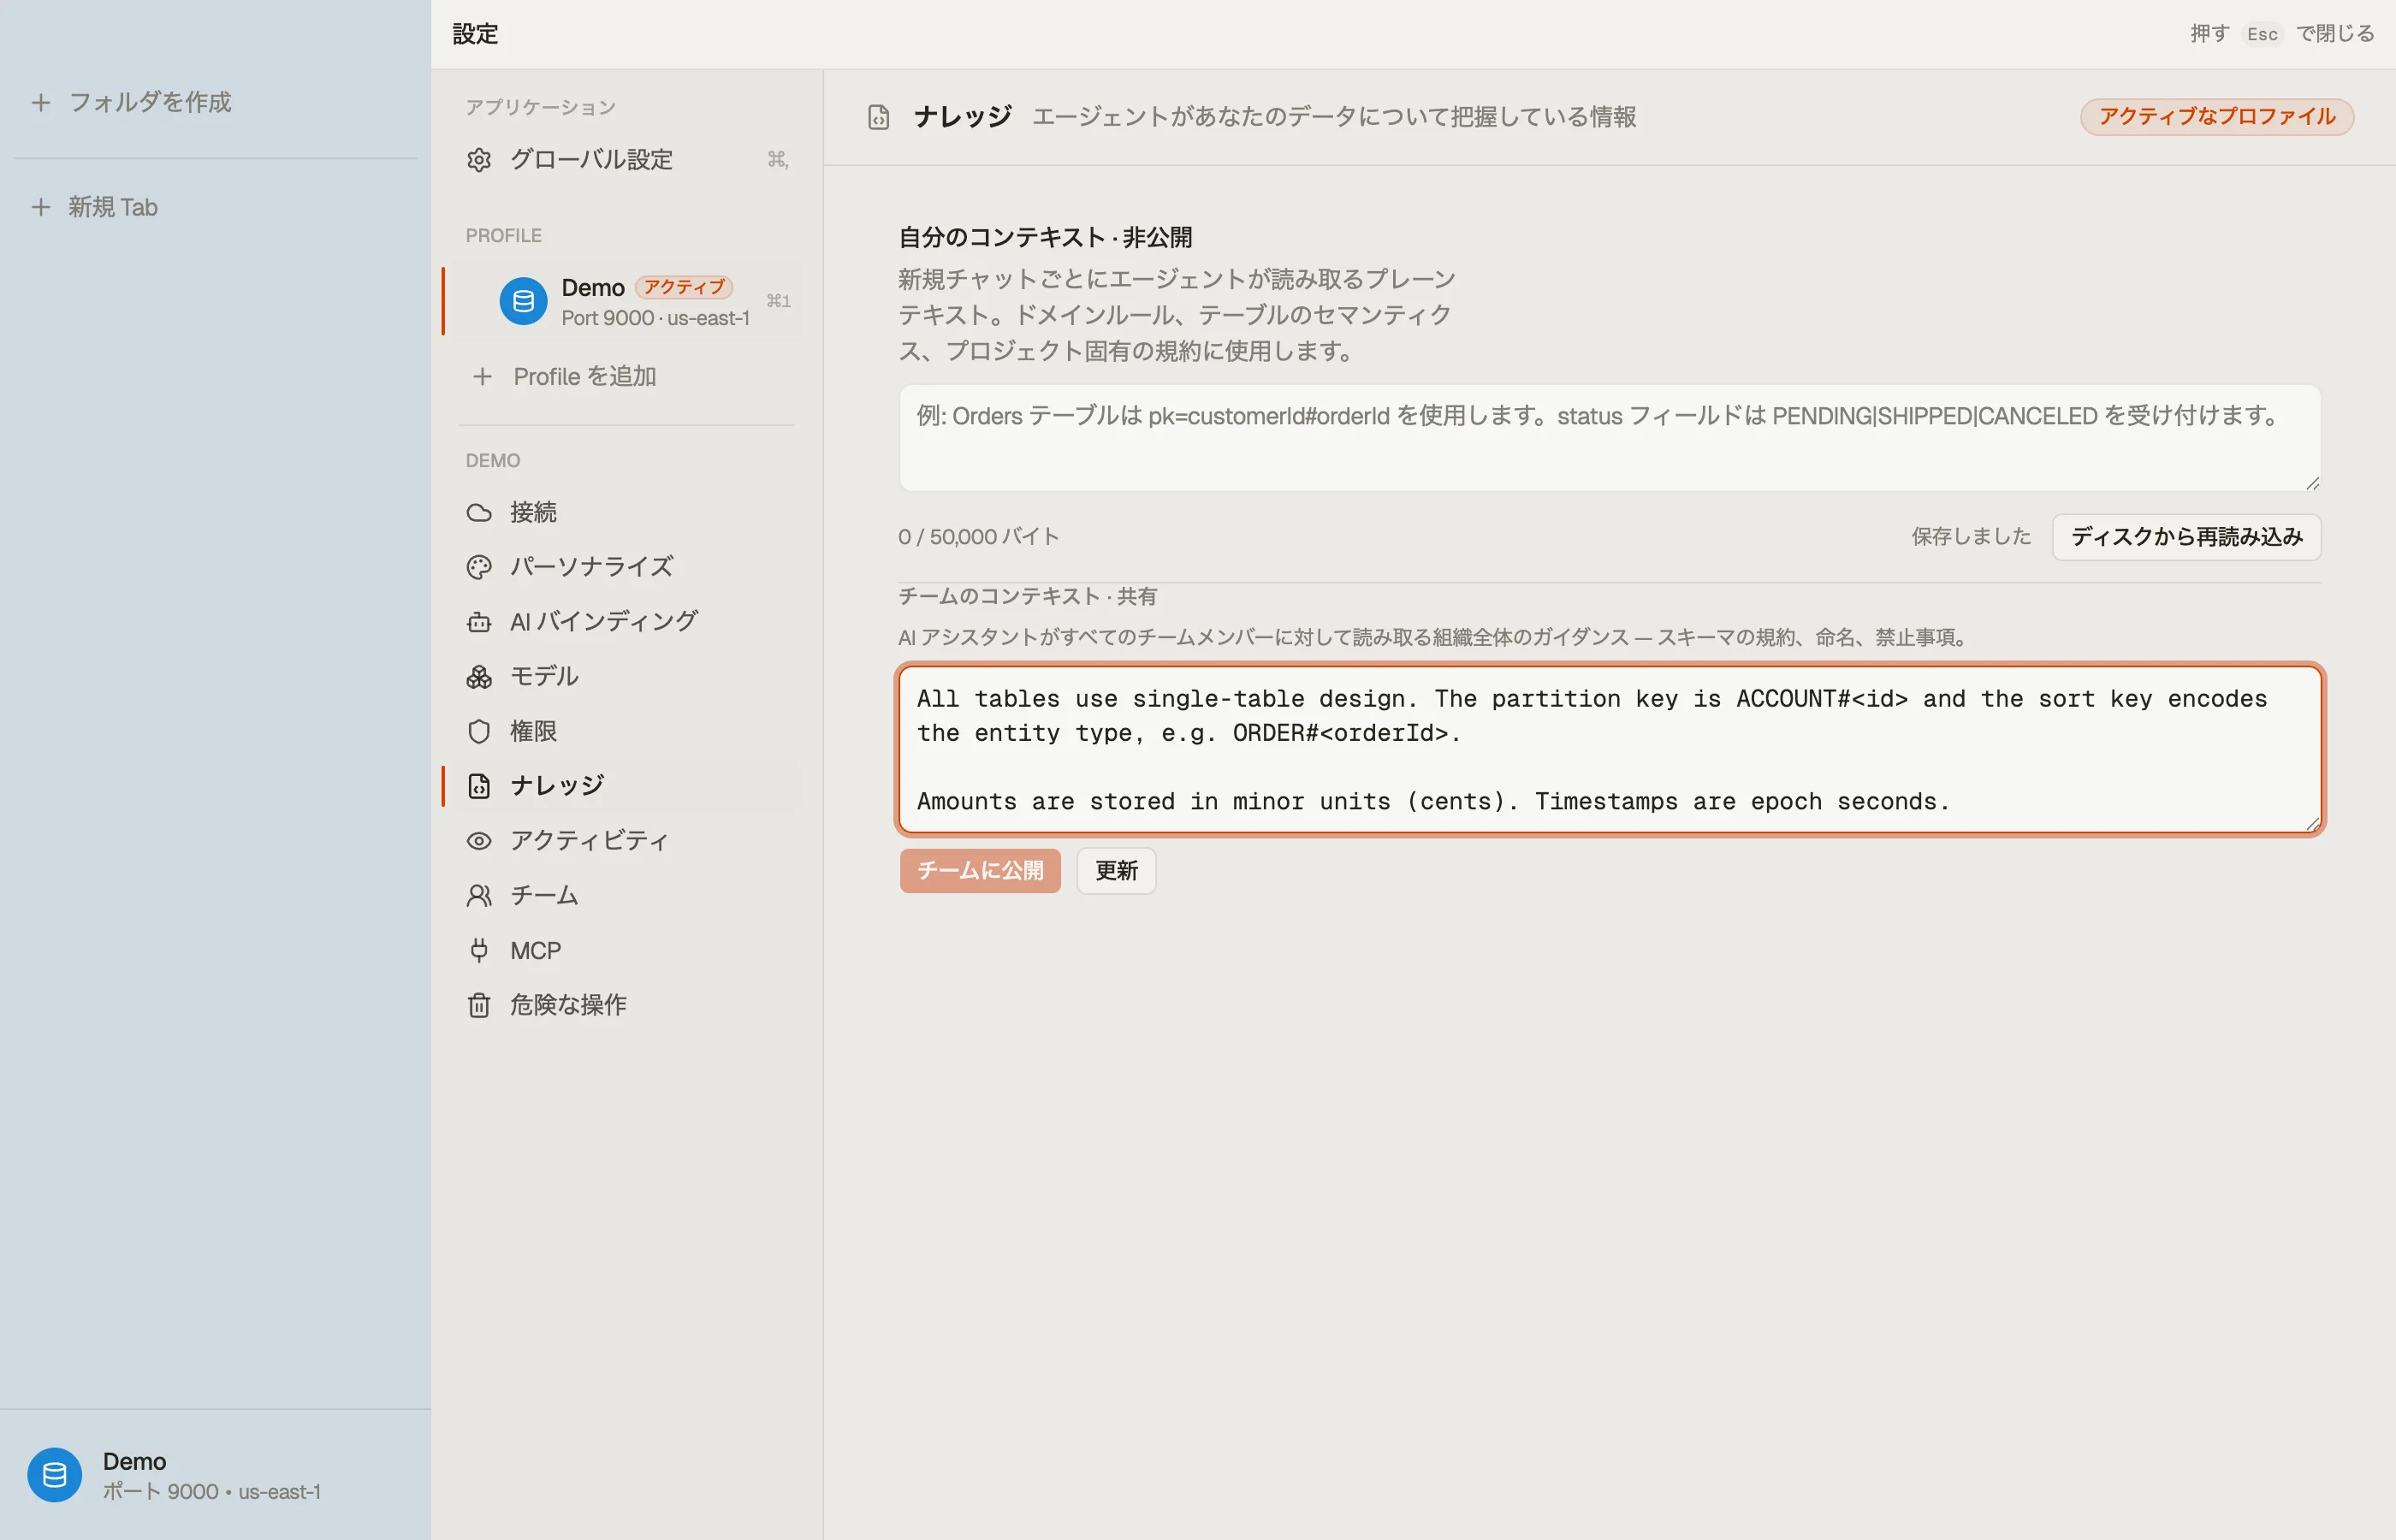This screenshot has height=1540, width=2396.
Task: Click the ディスクから再読み込み button
Action: (2187, 537)
